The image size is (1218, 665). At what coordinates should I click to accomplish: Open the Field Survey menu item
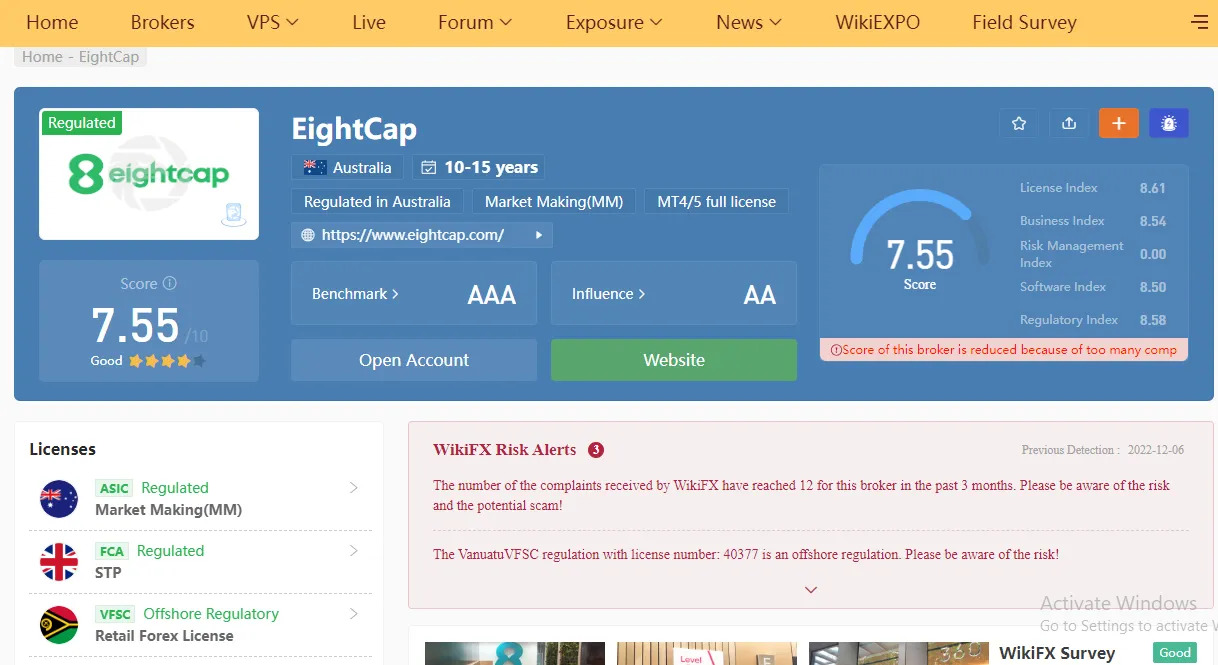point(1024,22)
